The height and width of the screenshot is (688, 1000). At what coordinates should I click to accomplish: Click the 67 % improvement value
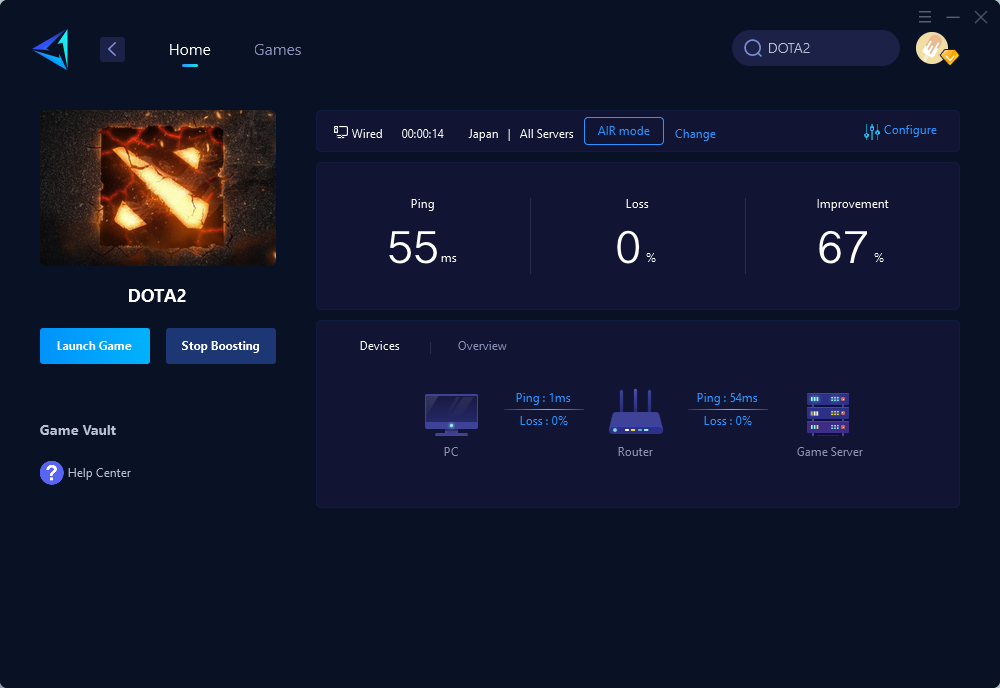click(851, 247)
